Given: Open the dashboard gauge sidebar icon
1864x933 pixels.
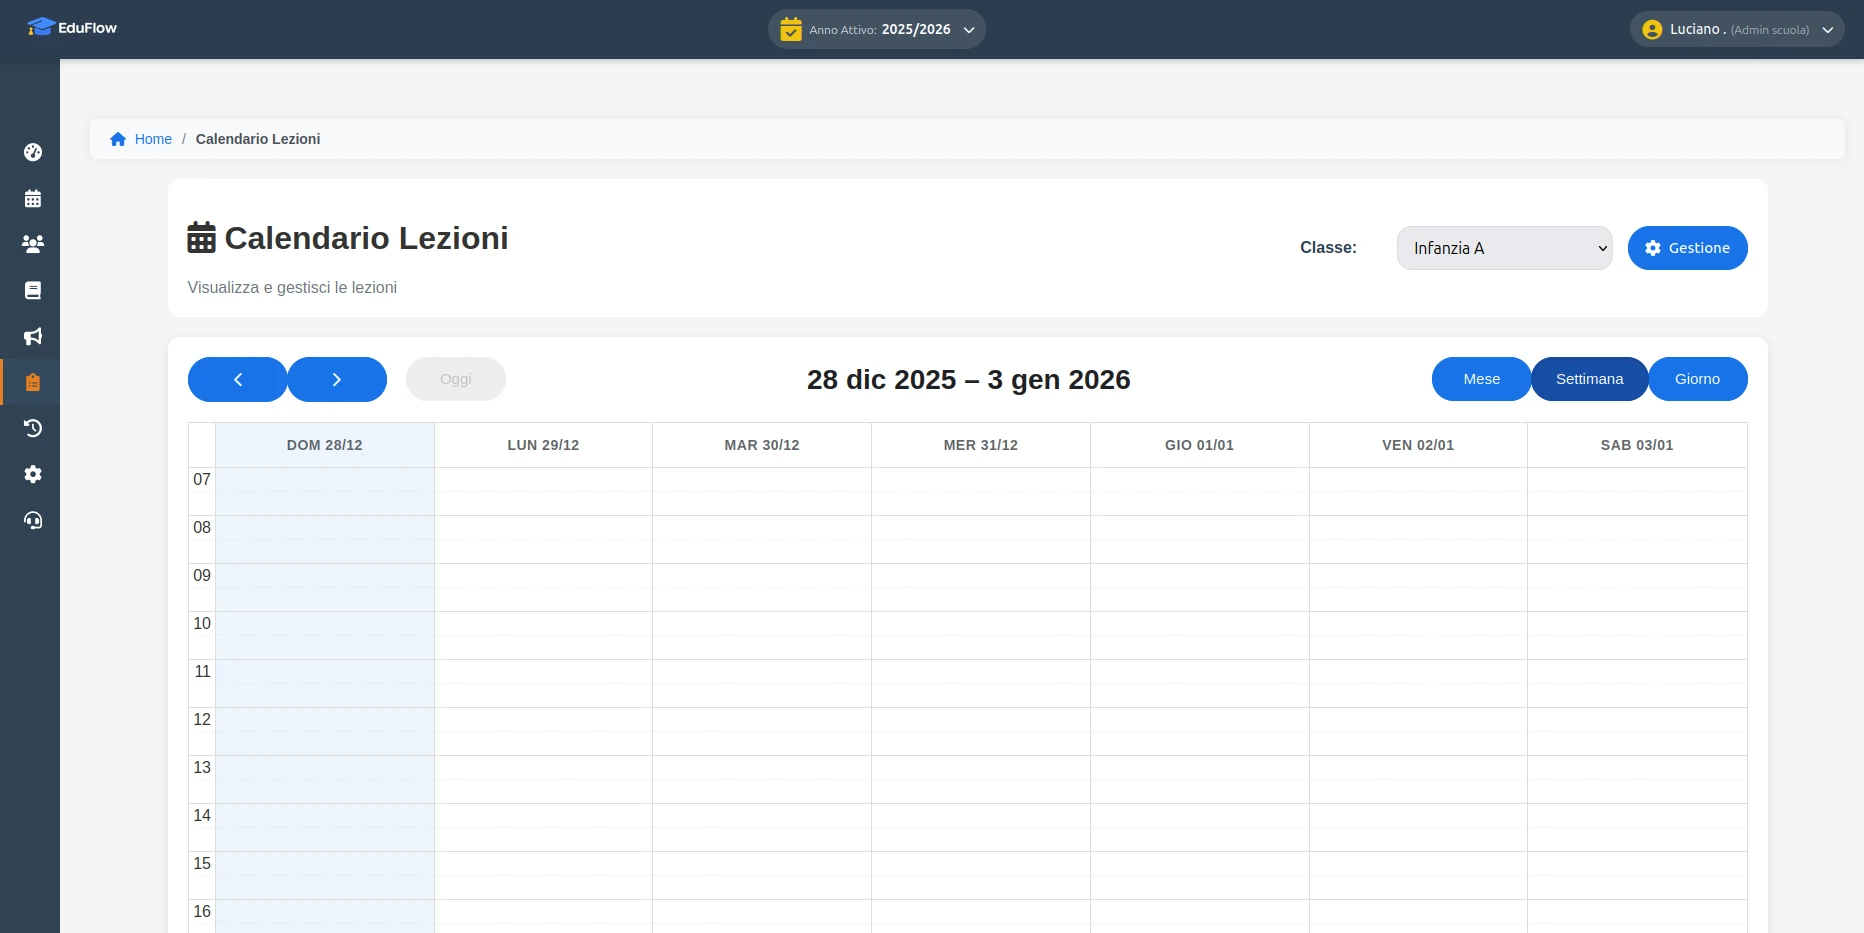Looking at the screenshot, I should pyautogui.click(x=33, y=152).
